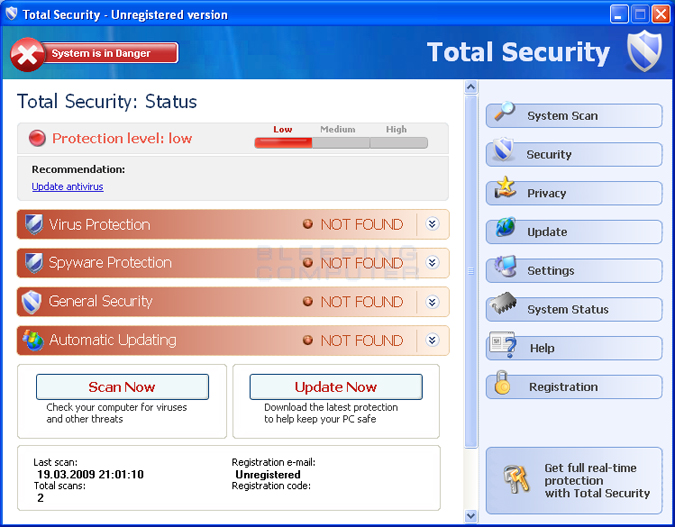Click the last scan date 19.03.2009 21:01:10
The image size is (675, 527).
pyautogui.click(x=90, y=474)
